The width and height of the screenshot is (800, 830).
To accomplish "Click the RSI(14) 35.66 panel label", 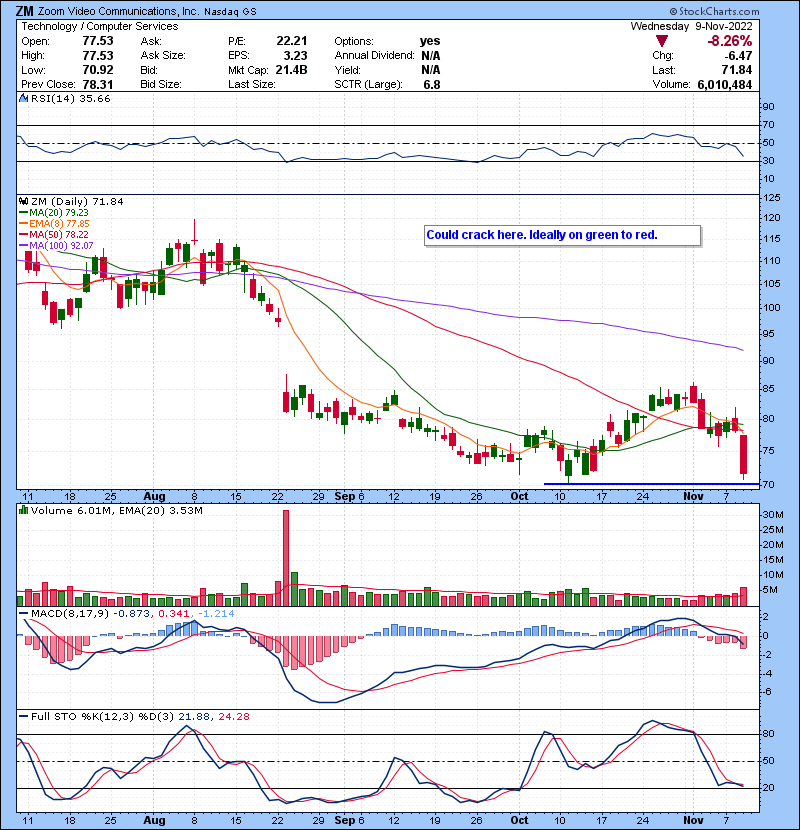I will click(70, 98).
